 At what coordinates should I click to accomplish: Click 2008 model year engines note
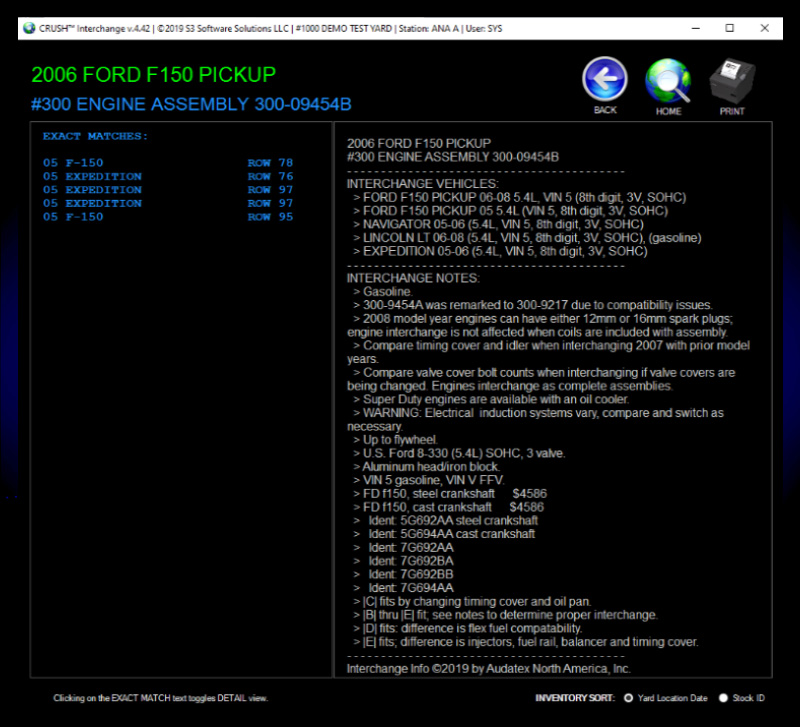point(541,325)
